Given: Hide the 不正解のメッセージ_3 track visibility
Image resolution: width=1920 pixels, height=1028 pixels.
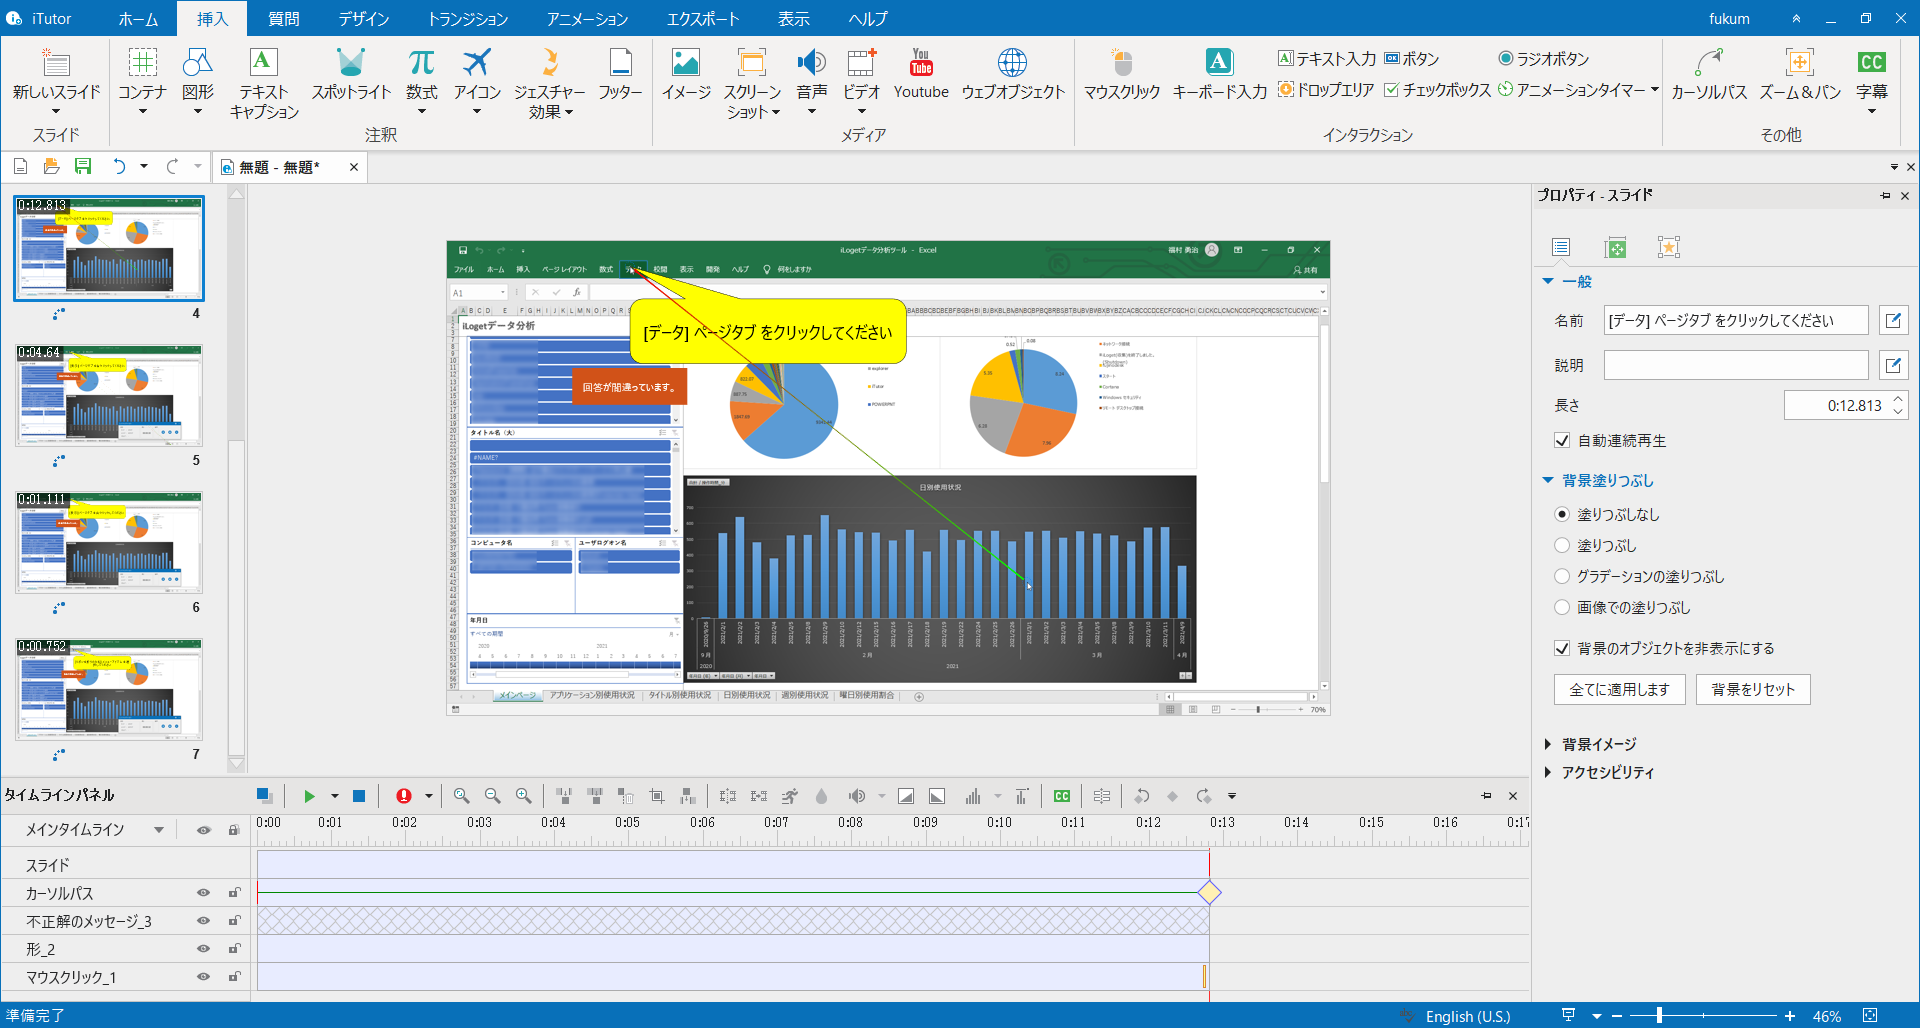Looking at the screenshot, I should (203, 921).
